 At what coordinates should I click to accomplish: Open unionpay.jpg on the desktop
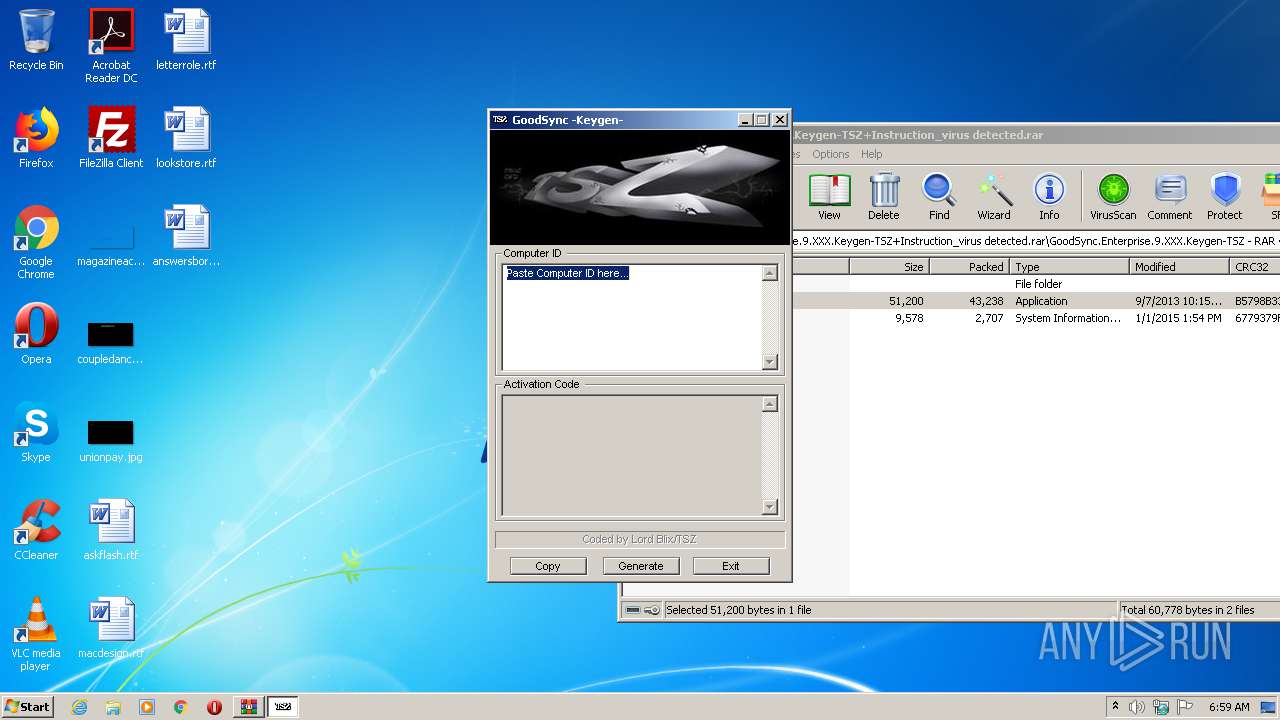(111, 440)
